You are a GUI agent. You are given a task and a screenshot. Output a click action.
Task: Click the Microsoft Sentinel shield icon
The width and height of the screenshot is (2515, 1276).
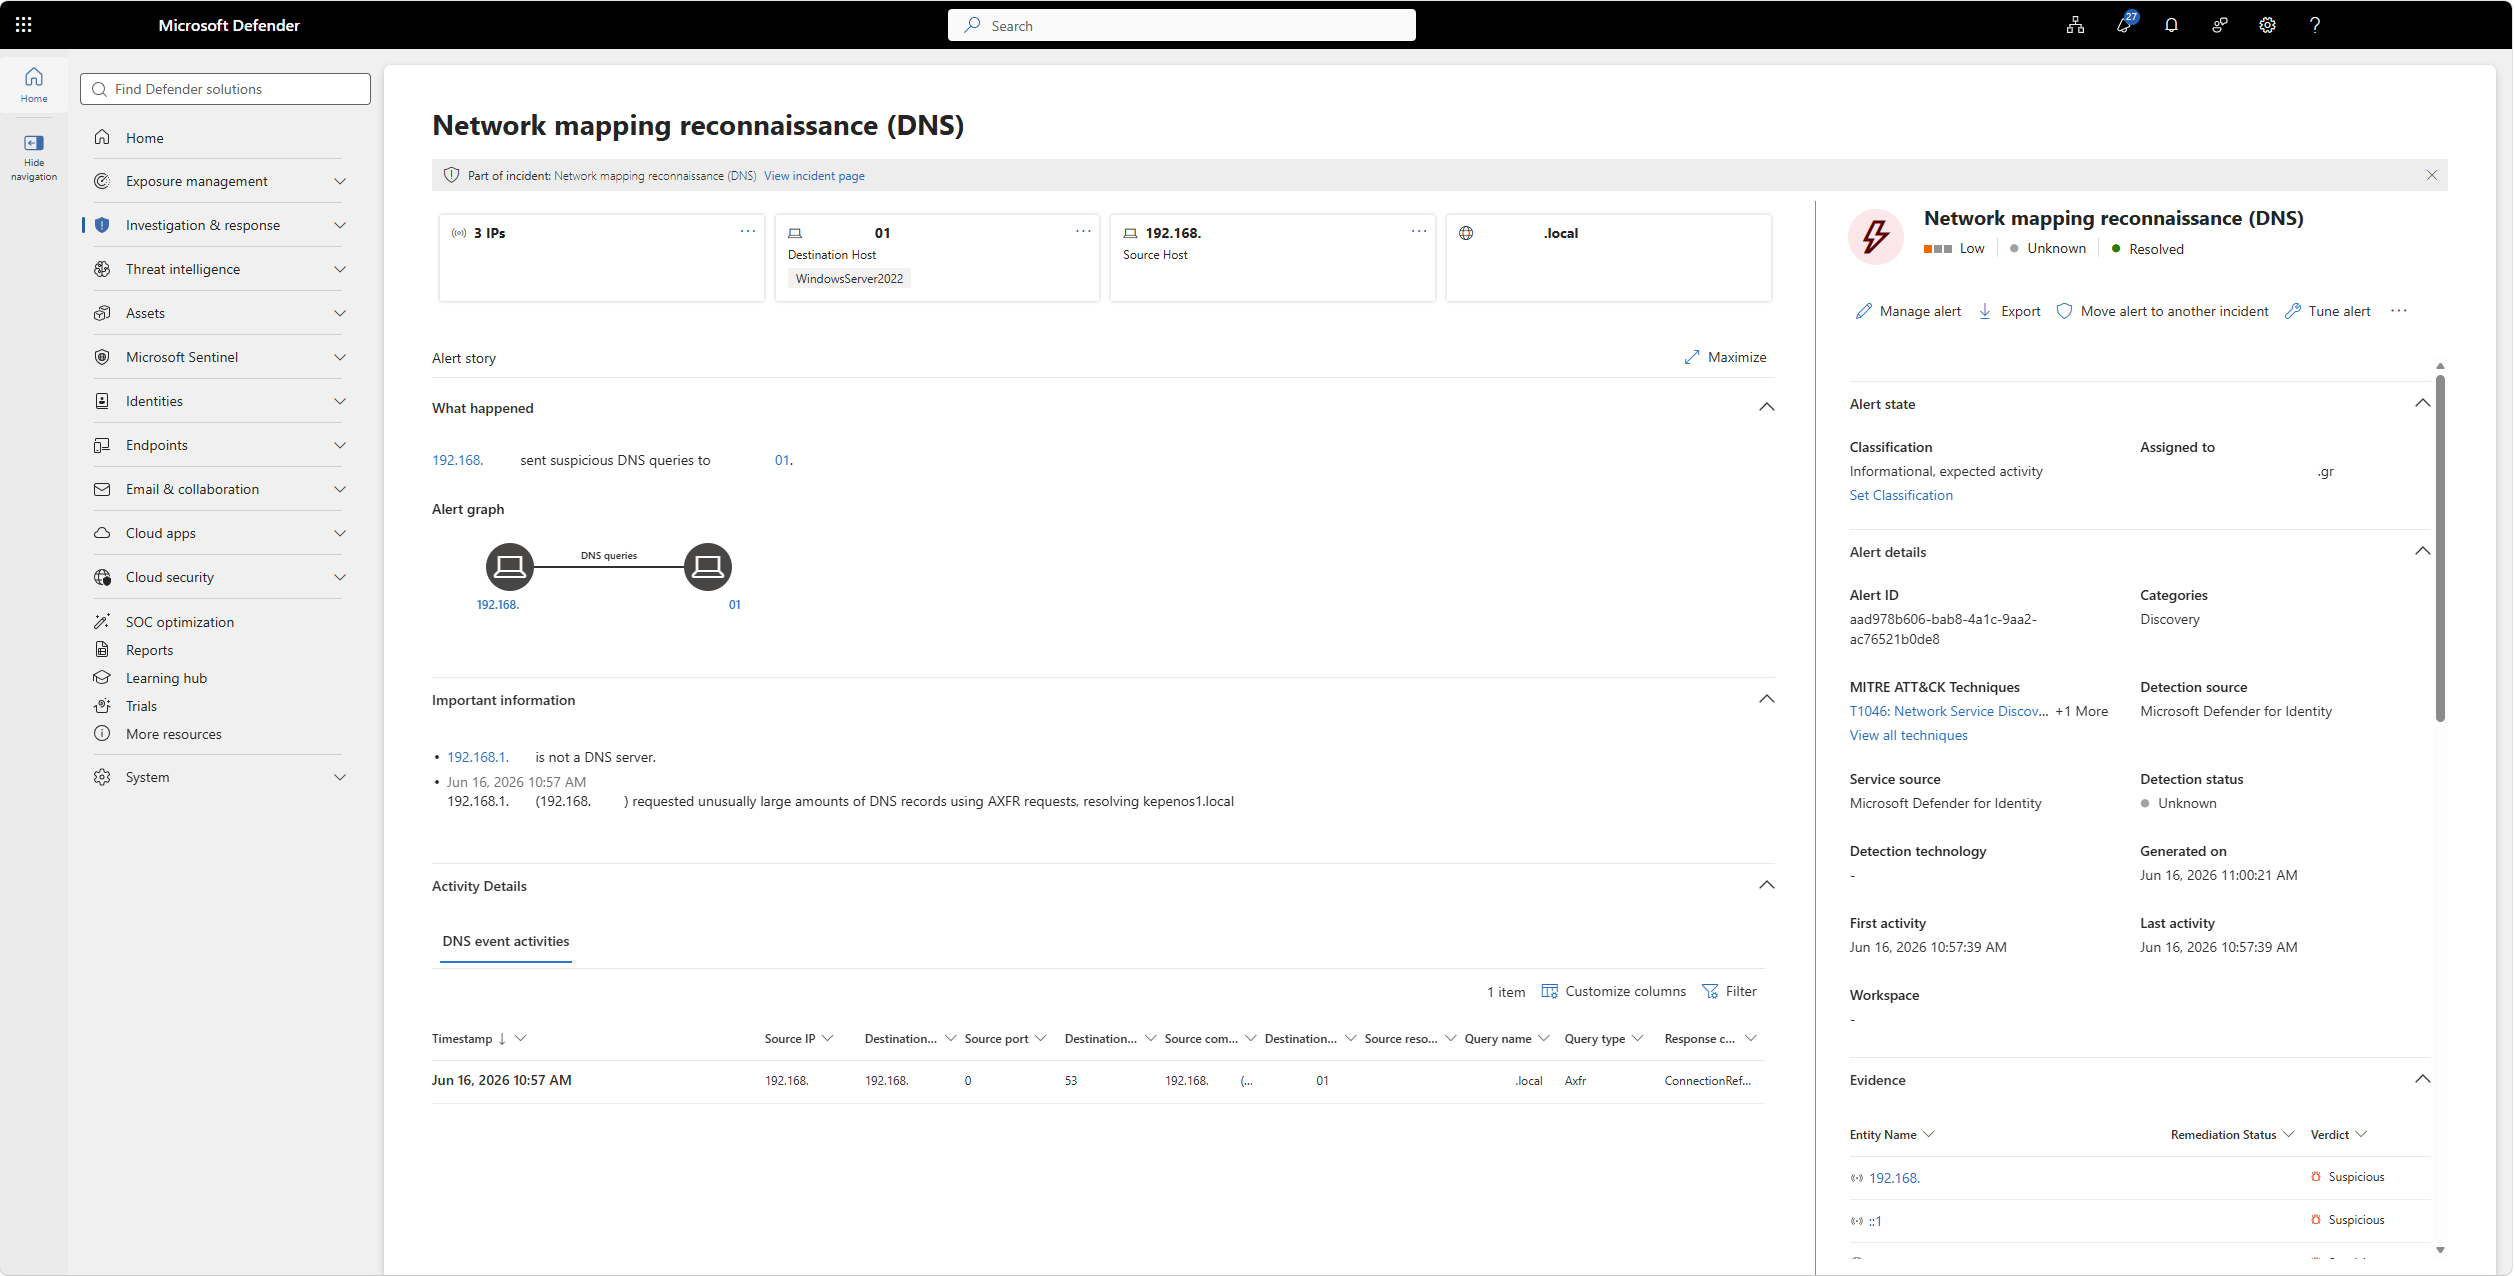pos(102,357)
